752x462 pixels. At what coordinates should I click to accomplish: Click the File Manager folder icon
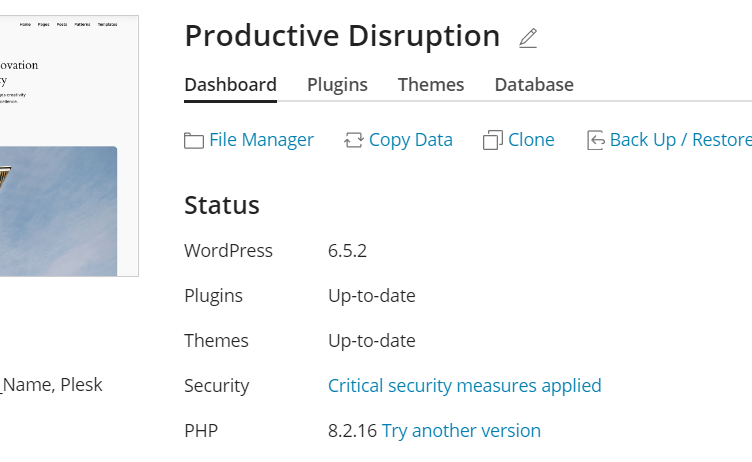point(194,141)
